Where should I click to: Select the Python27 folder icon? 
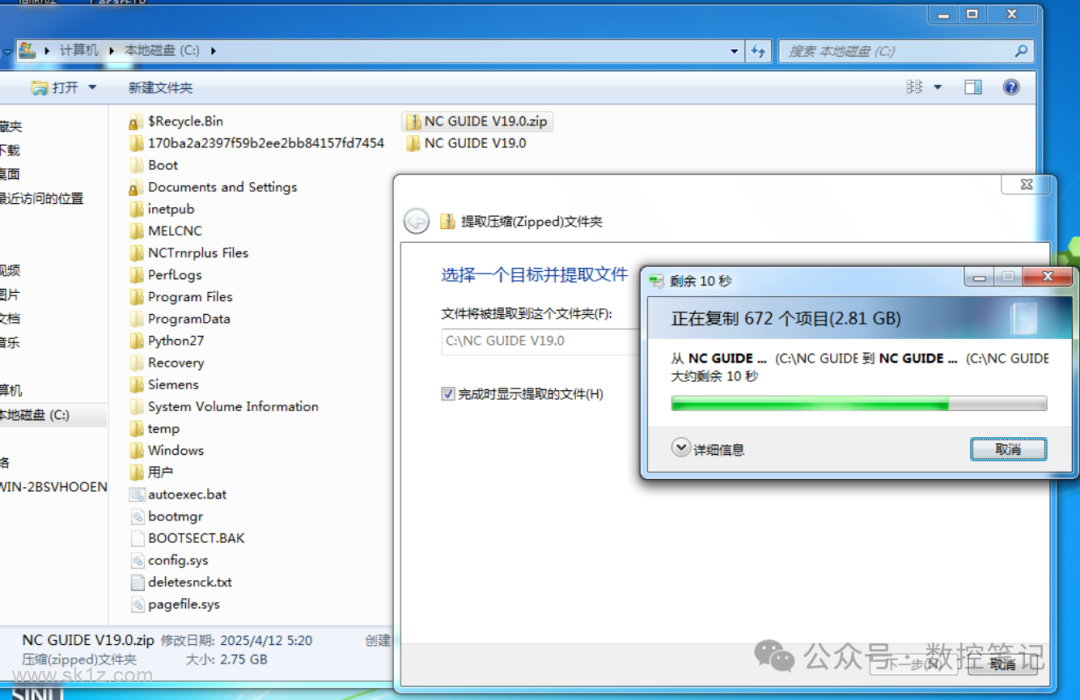pos(136,341)
